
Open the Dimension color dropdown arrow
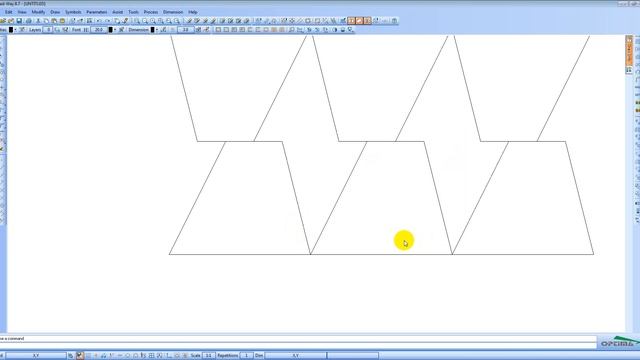(x=157, y=29)
